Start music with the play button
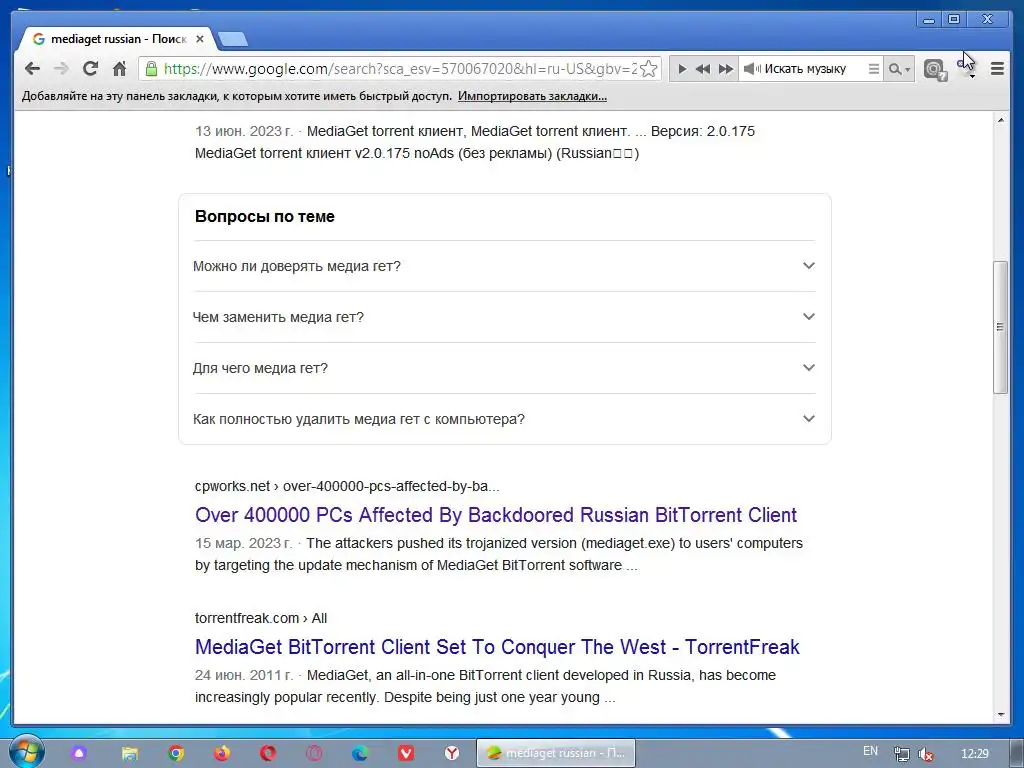The image size is (1024, 768). point(682,69)
